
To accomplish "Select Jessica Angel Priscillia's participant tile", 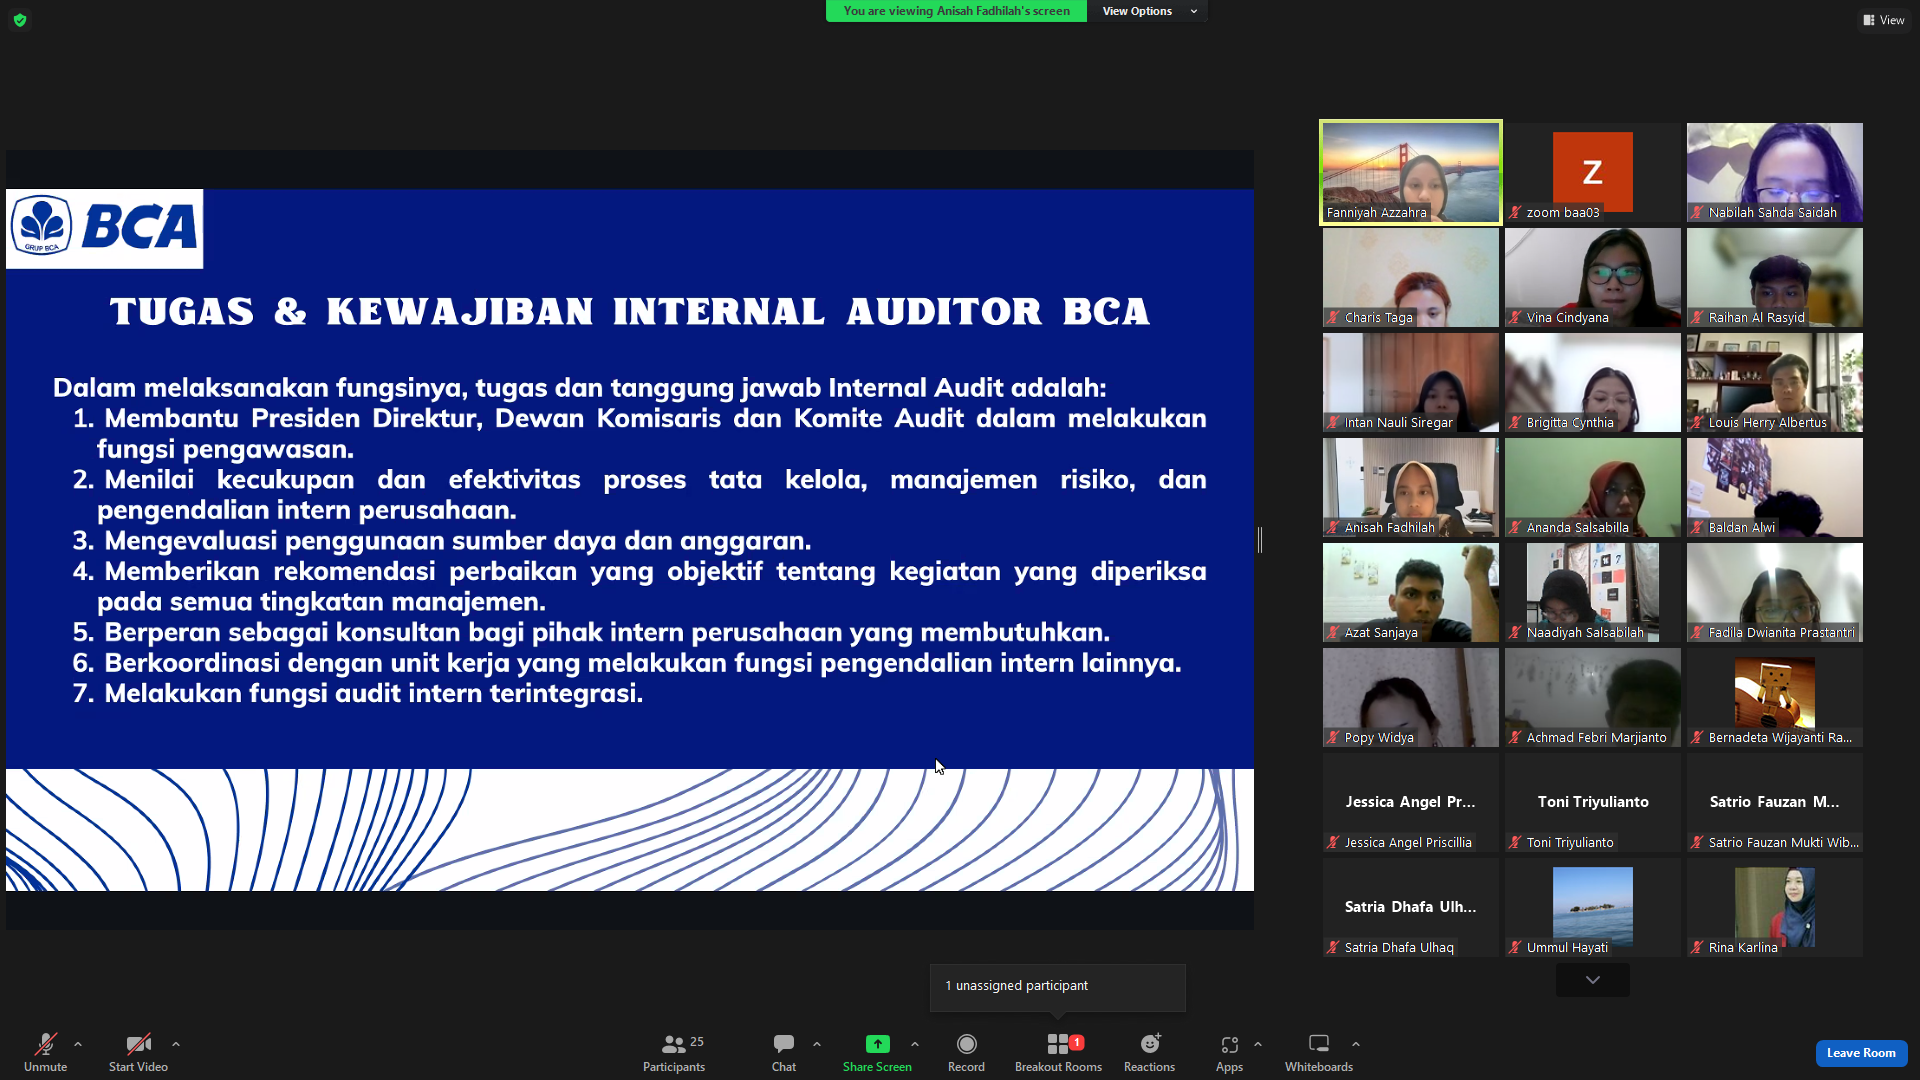I will [1411, 802].
